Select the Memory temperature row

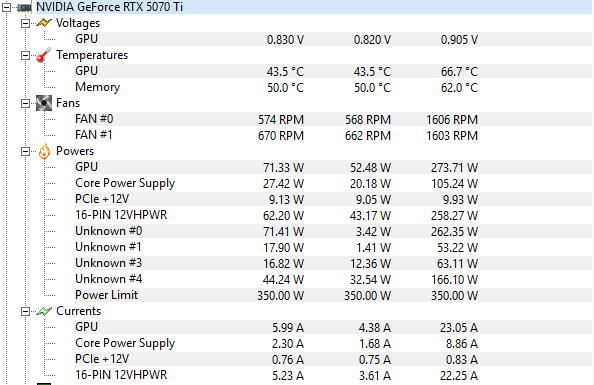[333, 87]
